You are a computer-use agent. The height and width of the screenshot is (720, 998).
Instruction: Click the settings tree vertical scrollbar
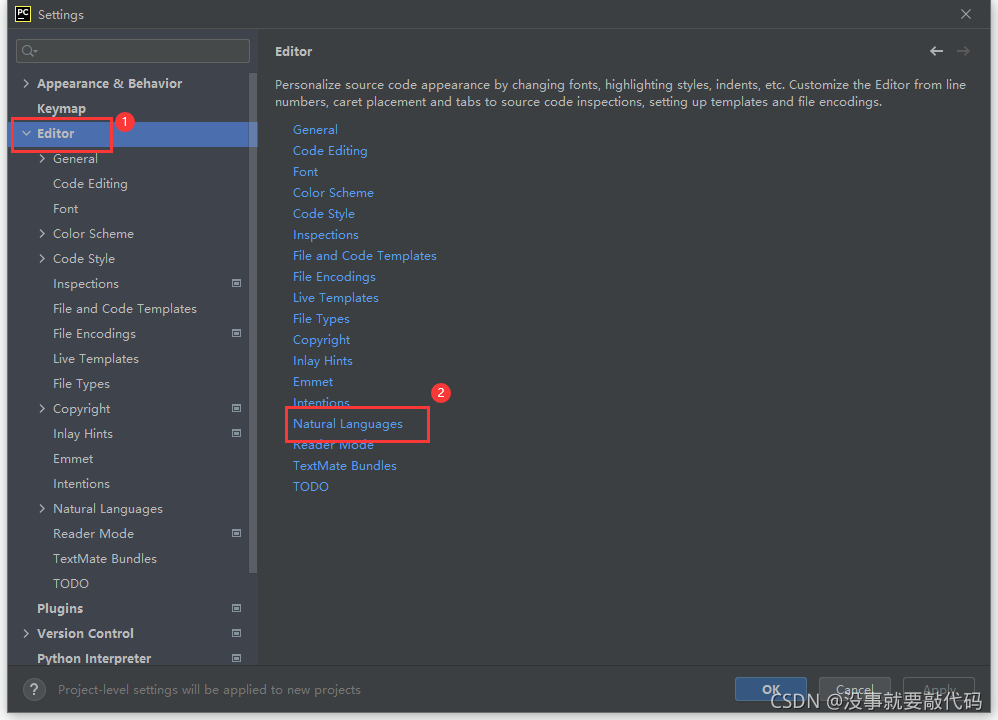pyautogui.click(x=253, y=323)
